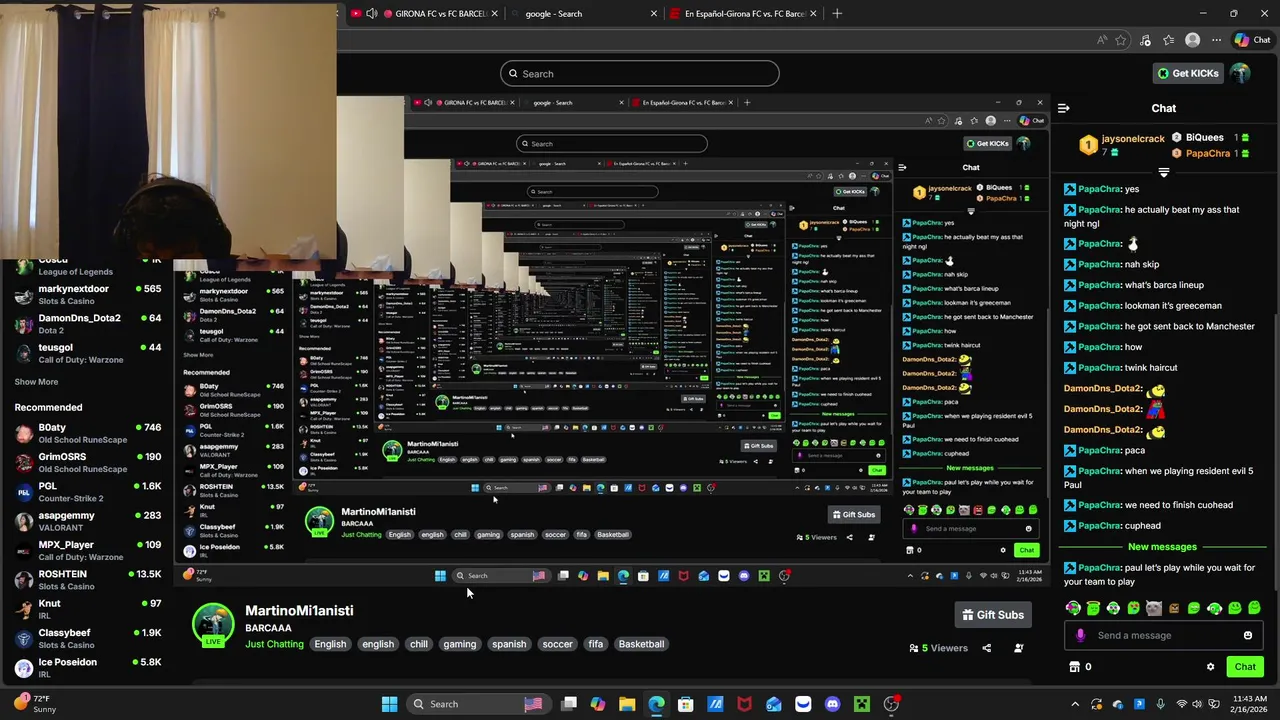This screenshot has width=1280, height=720.
Task: Show hidden system tray icons
Action: point(1075,704)
